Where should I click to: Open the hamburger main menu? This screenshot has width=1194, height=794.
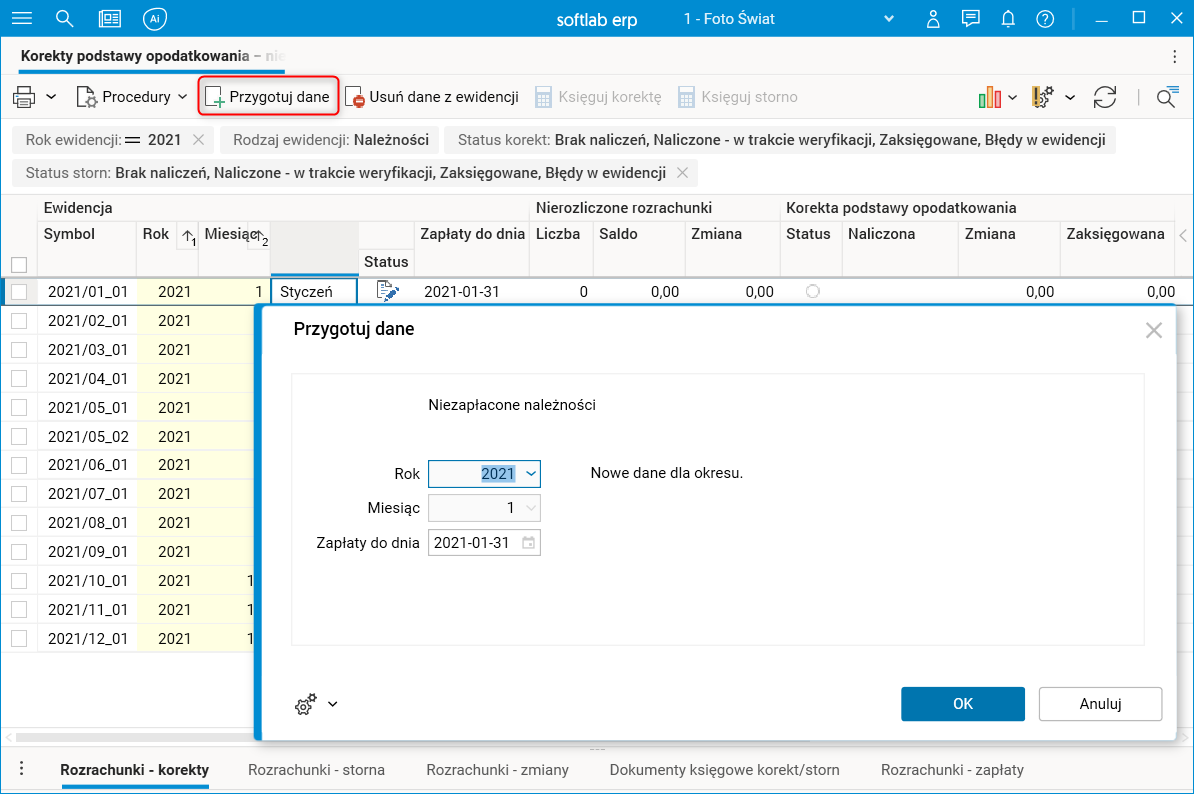pyautogui.click(x=22, y=19)
